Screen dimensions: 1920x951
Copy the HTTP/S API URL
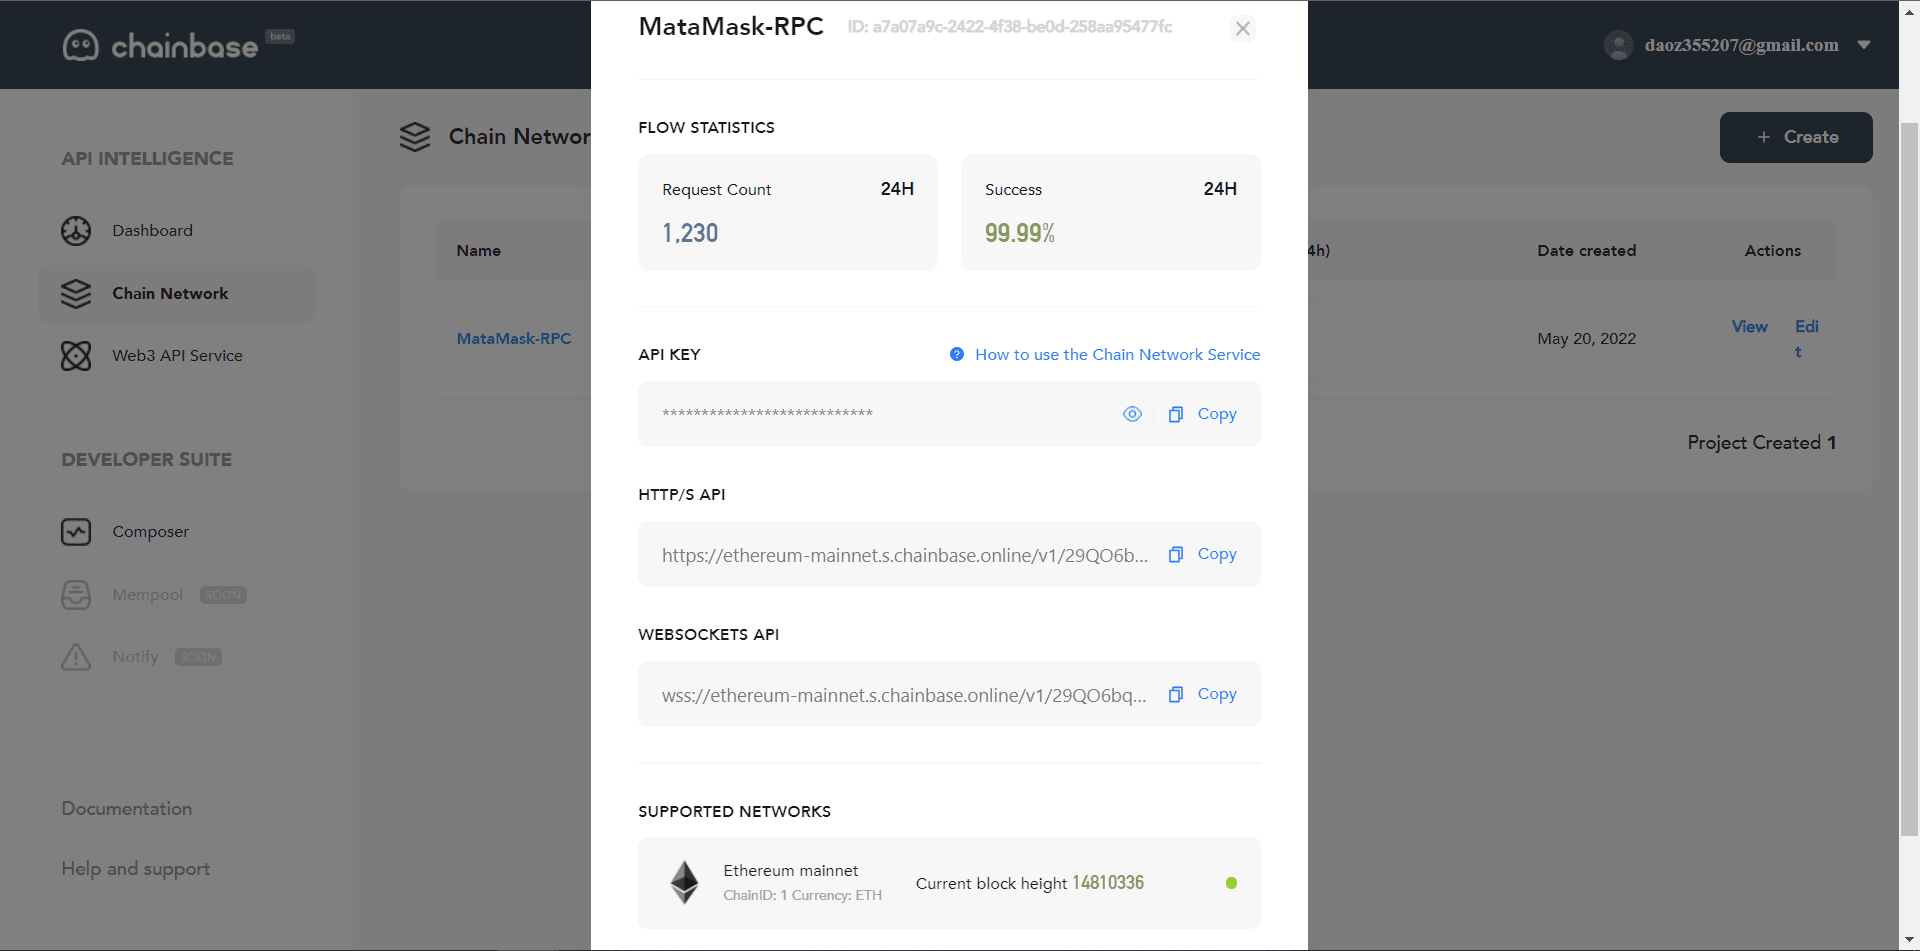[1217, 554]
